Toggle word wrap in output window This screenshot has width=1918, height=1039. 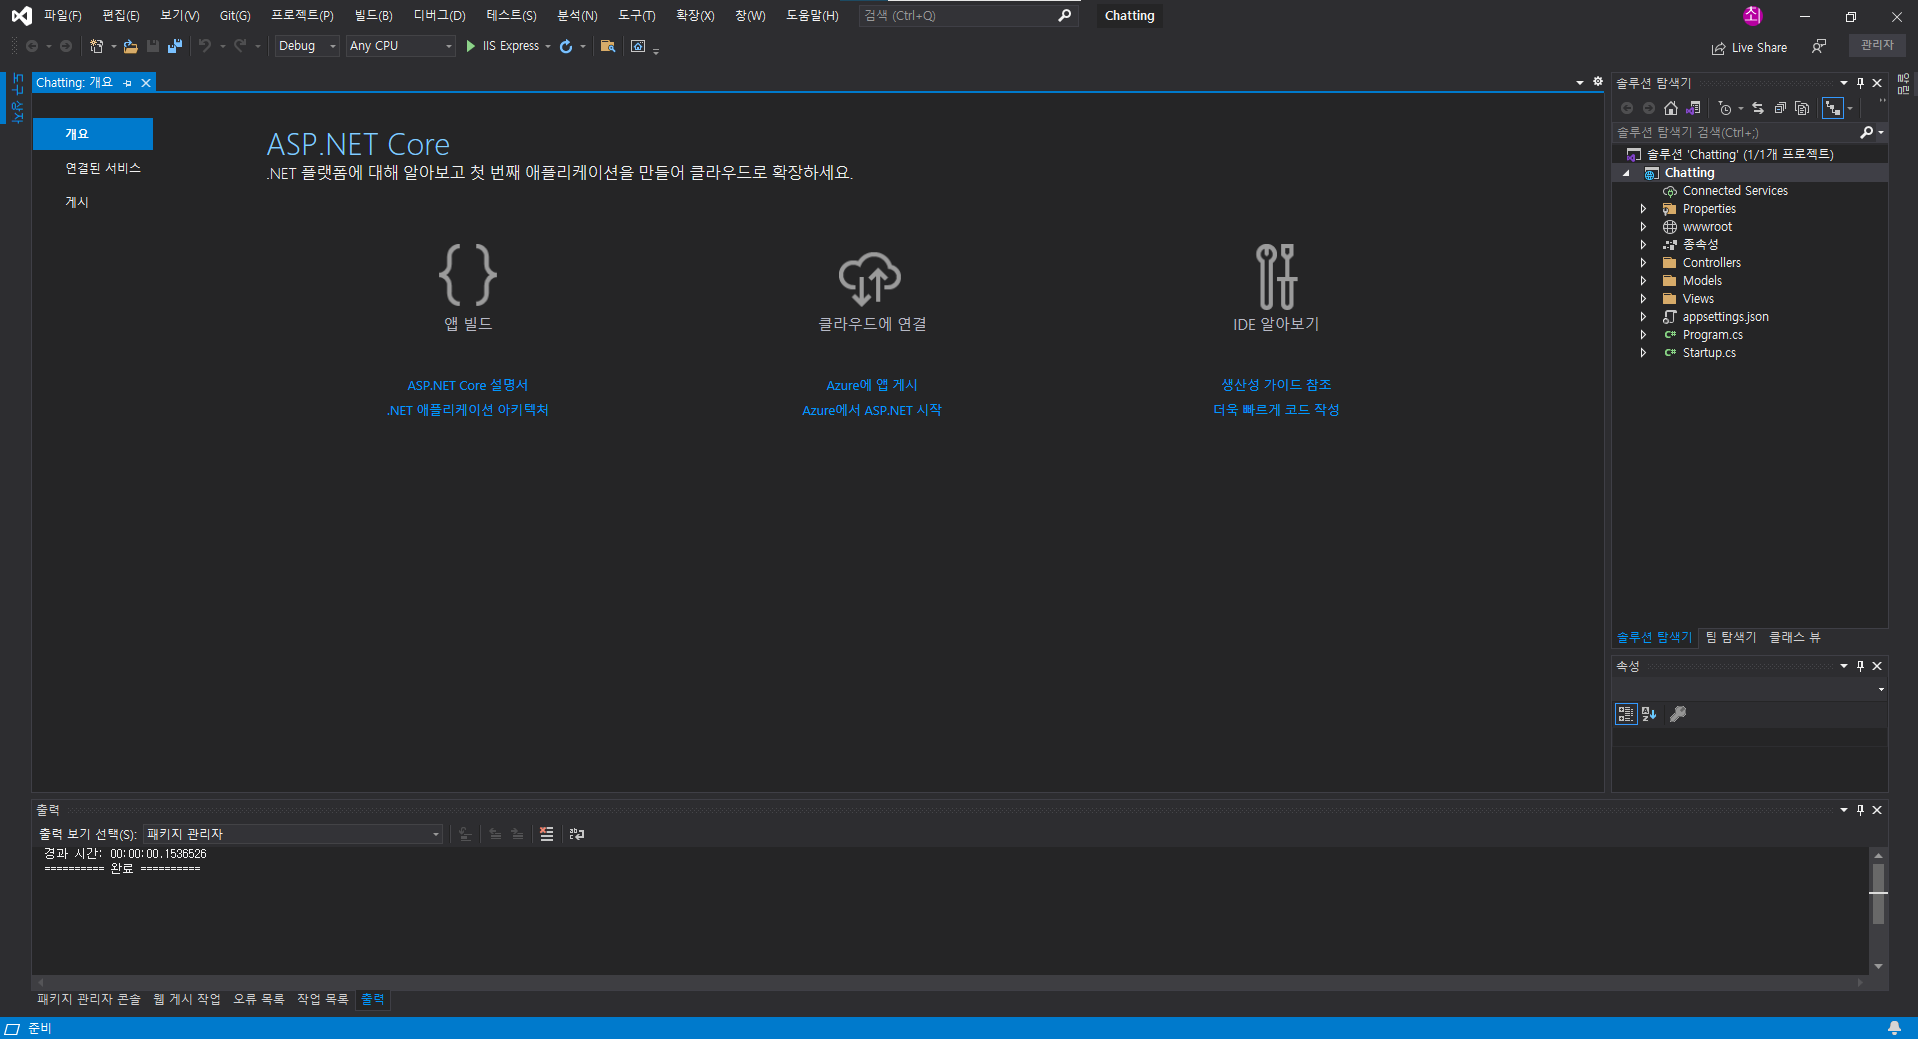coord(577,834)
